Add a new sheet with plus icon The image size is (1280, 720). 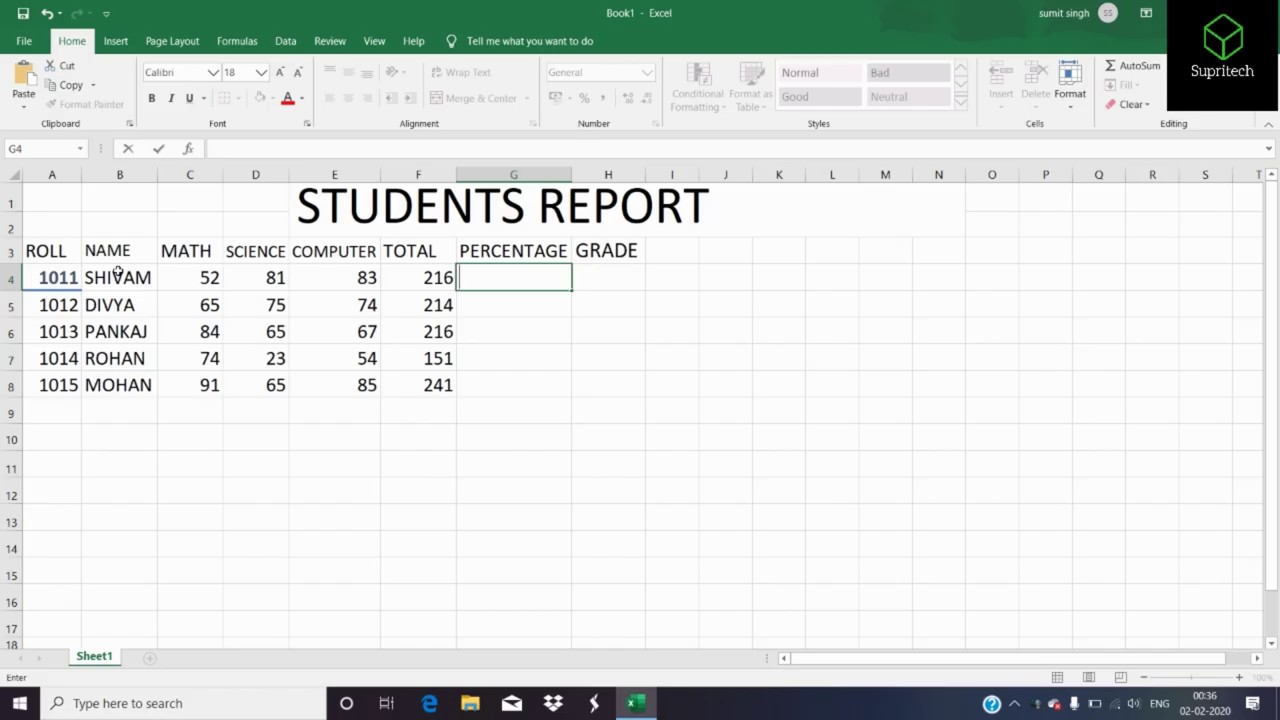(x=150, y=657)
